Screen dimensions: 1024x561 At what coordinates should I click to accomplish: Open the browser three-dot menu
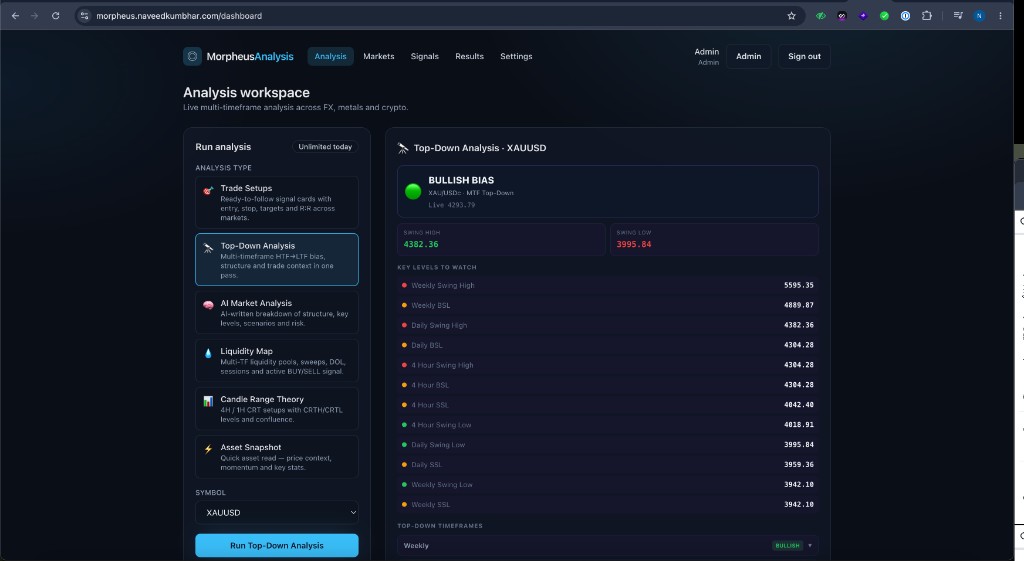(x=1000, y=16)
